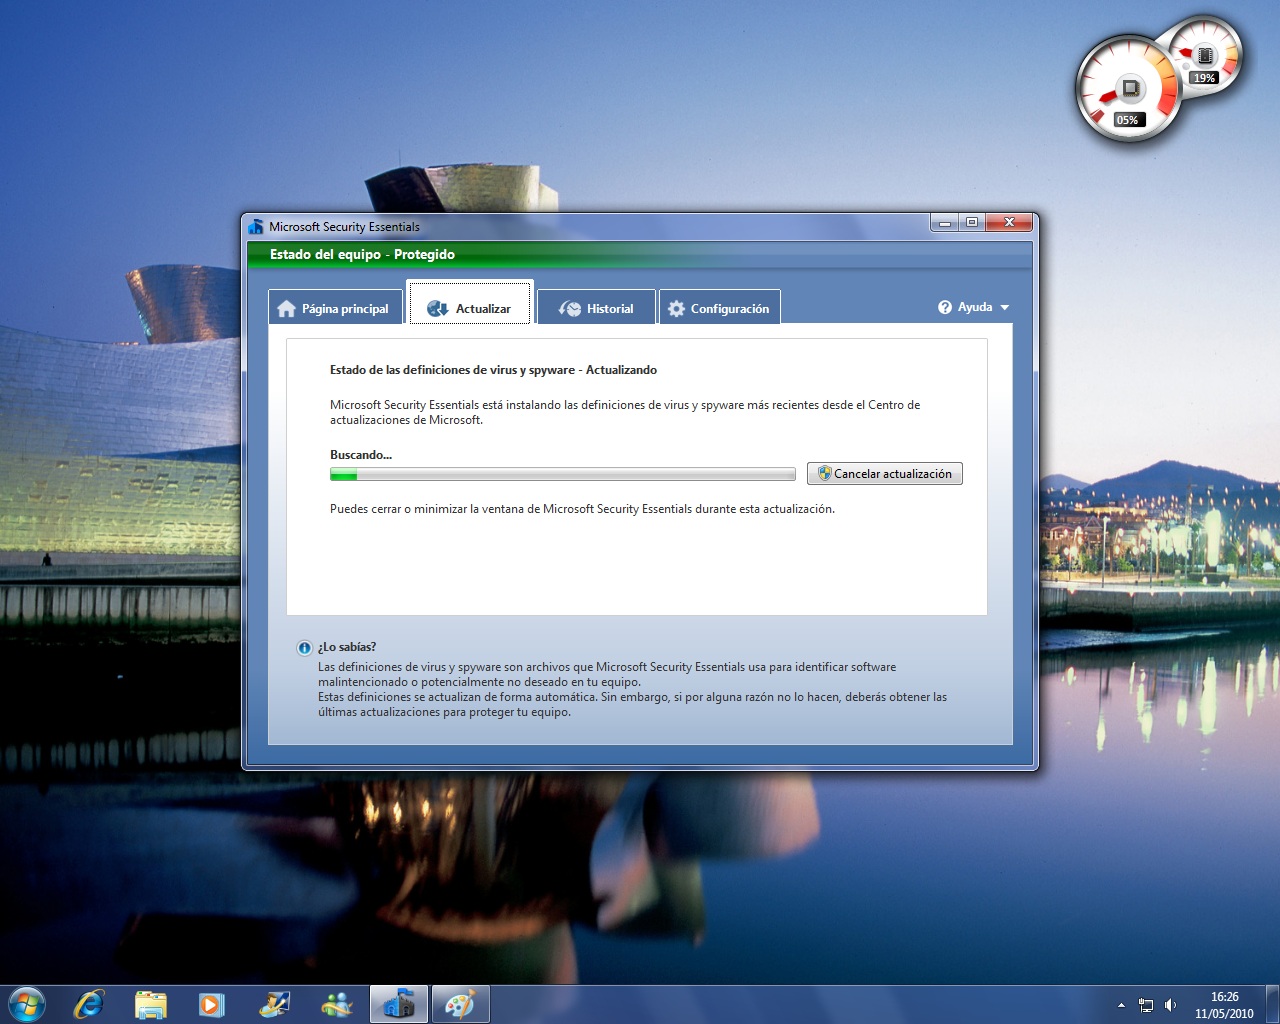Select the Actualizar tab
This screenshot has width=1280, height=1024.
pos(470,303)
